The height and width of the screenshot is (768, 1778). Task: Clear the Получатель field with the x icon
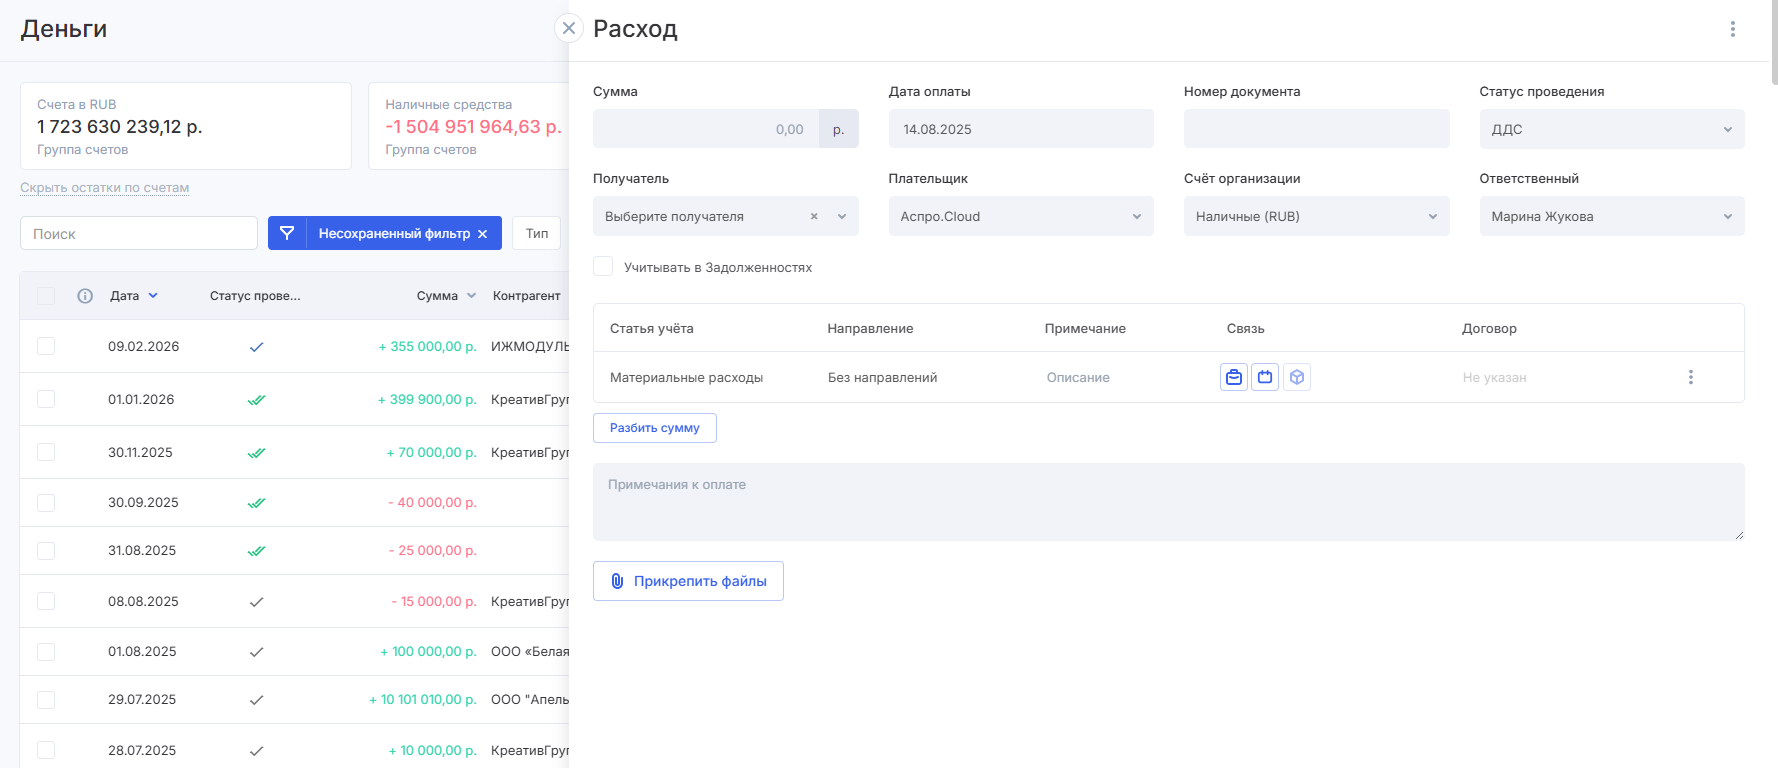pos(814,216)
